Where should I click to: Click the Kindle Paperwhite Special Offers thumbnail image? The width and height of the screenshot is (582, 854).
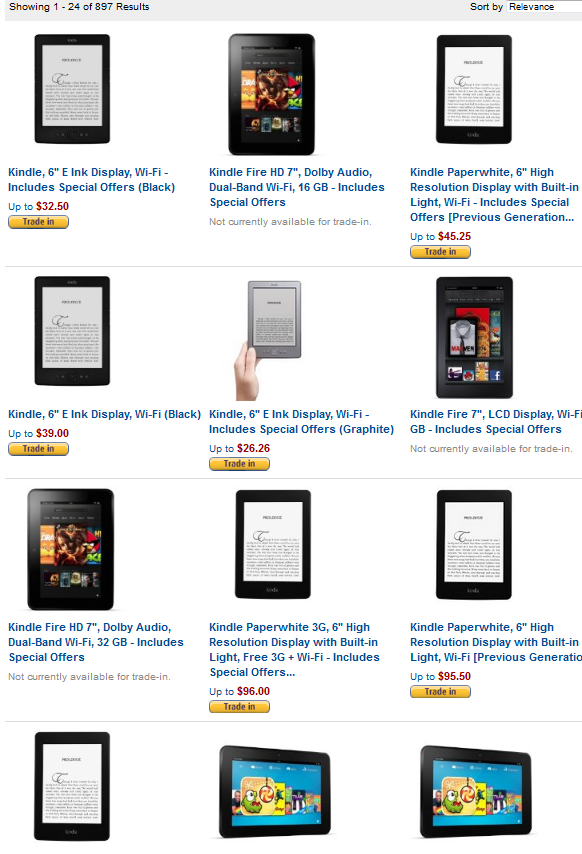(x=474, y=89)
